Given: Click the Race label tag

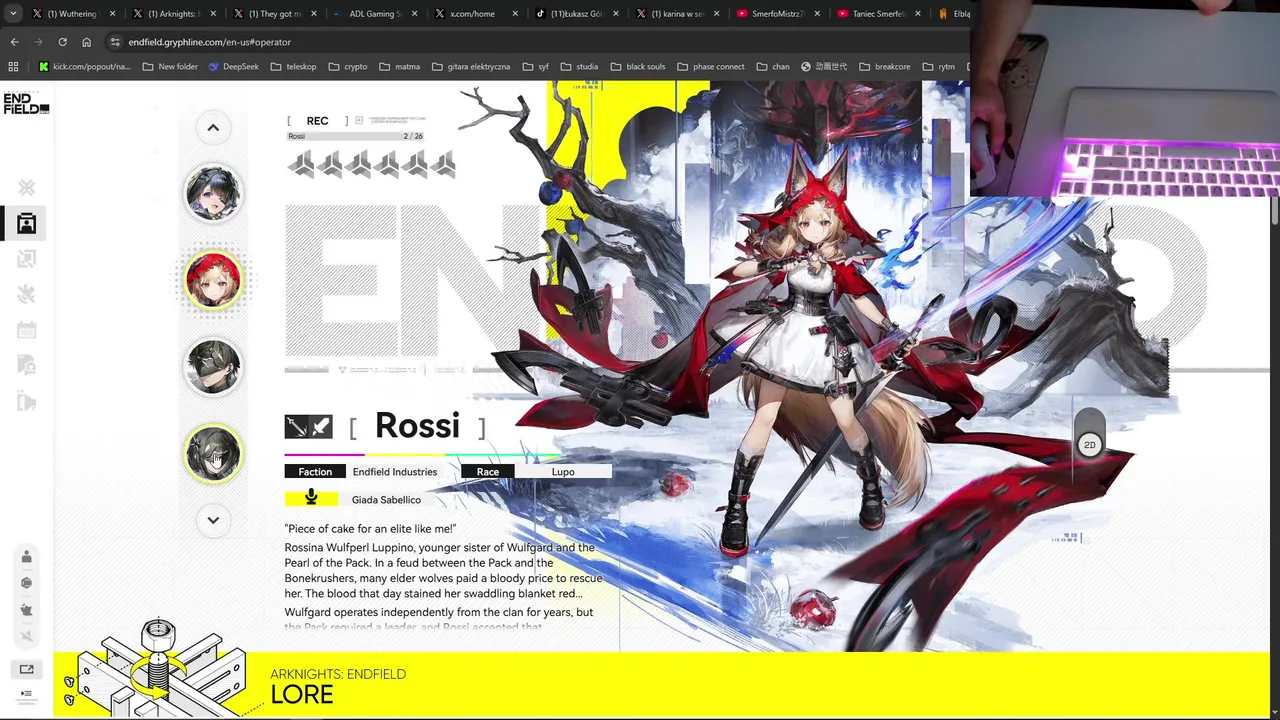Looking at the screenshot, I should 488,472.
